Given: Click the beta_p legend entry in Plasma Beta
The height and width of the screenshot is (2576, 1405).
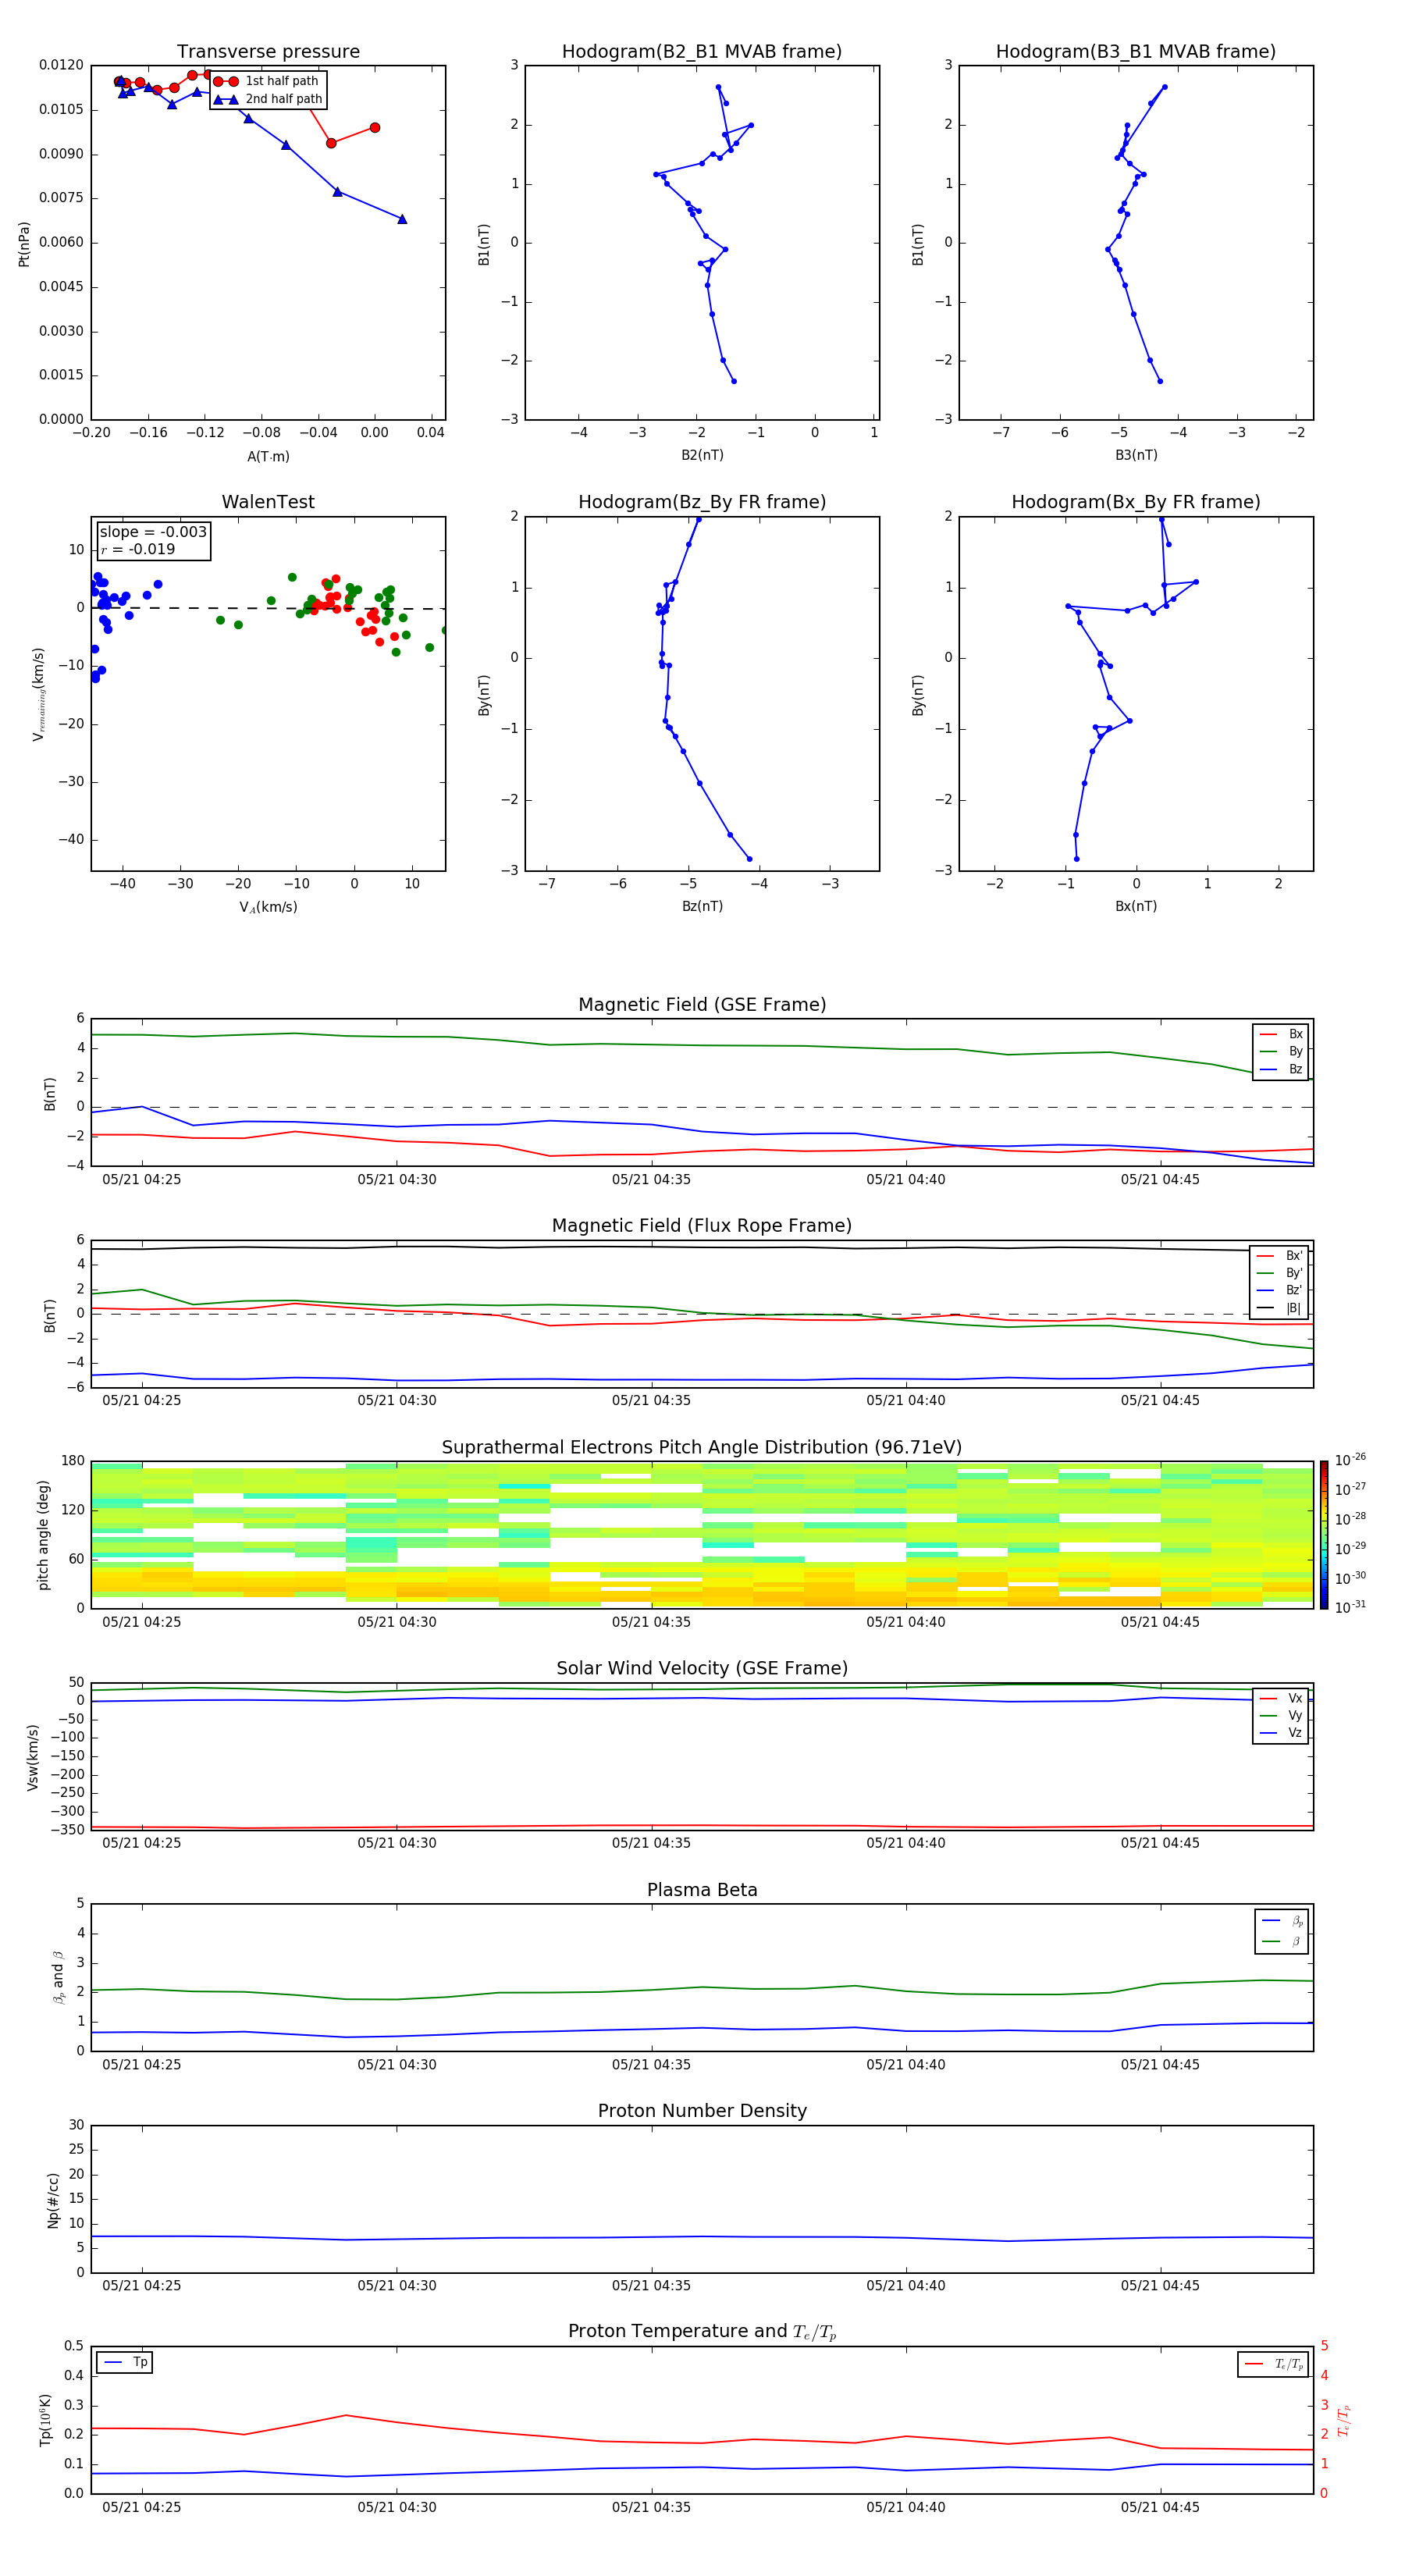Looking at the screenshot, I should pos(1282,1921).
